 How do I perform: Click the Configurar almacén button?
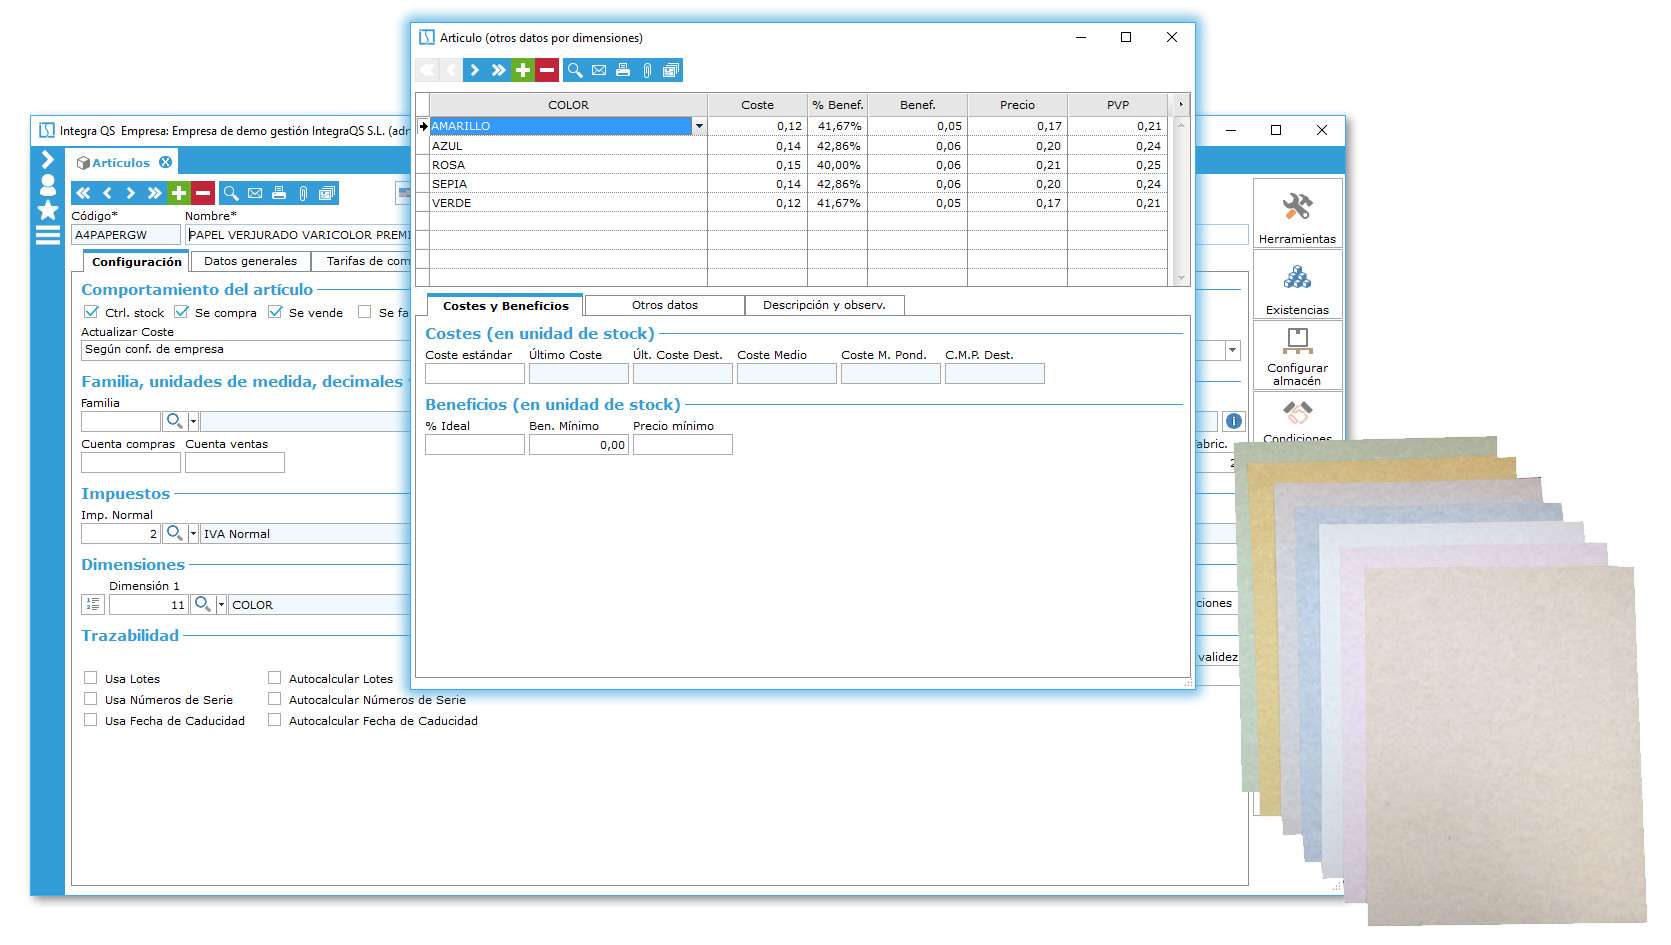coord(1296,356)
